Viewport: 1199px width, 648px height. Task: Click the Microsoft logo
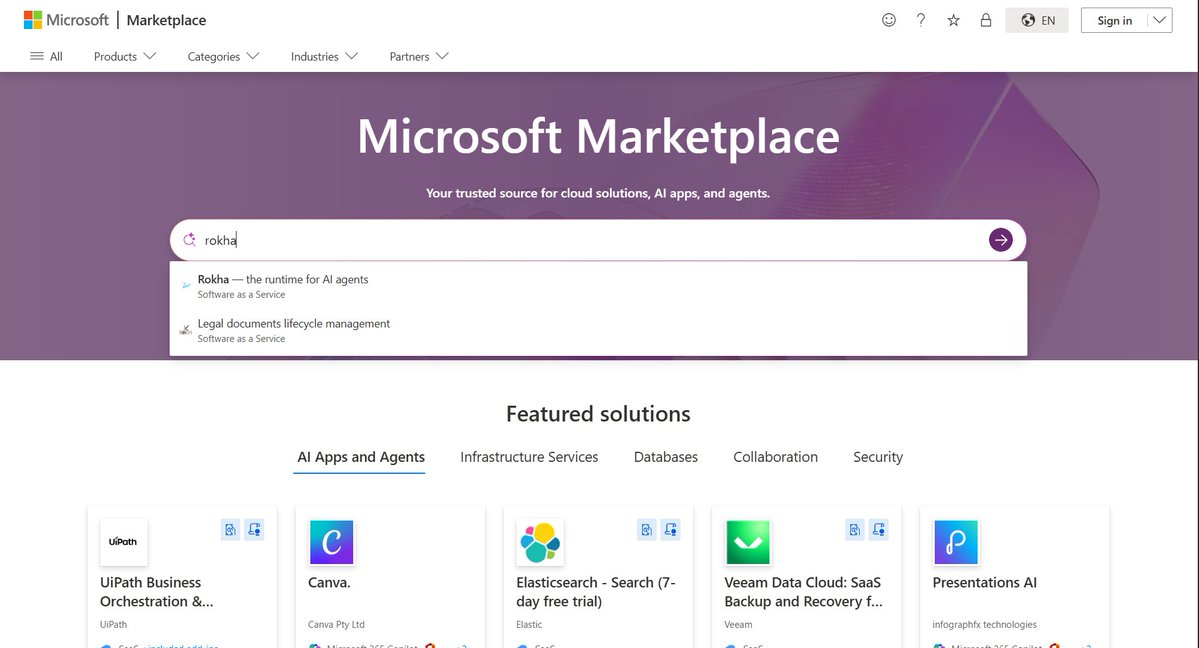point(67,20)
